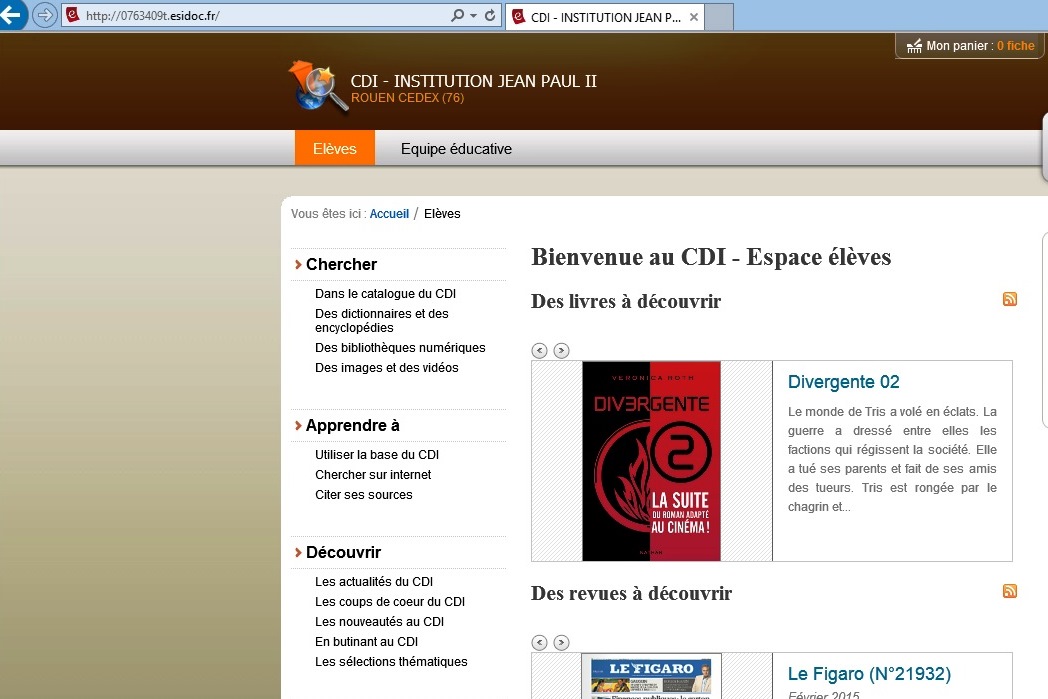The image size is (1048, 699).
Task: Open 'Les actualités du CDI'
Action: (x=374, y=581)
